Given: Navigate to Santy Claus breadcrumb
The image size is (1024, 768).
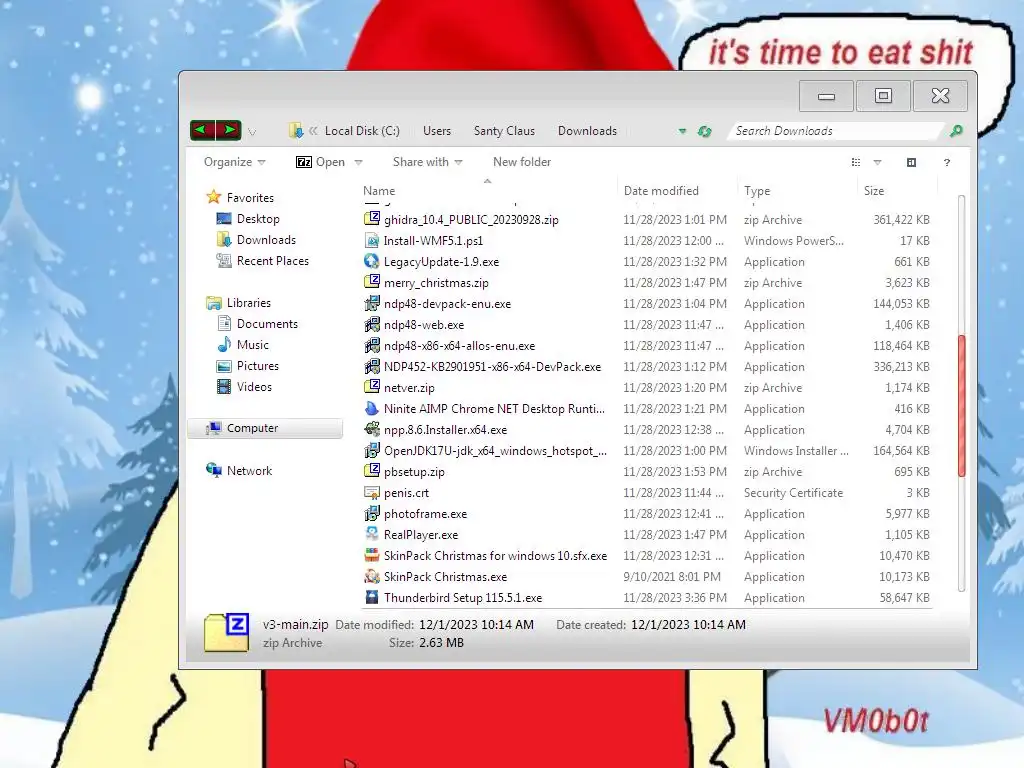Looking at the screenshot, I should pos(504,131).
